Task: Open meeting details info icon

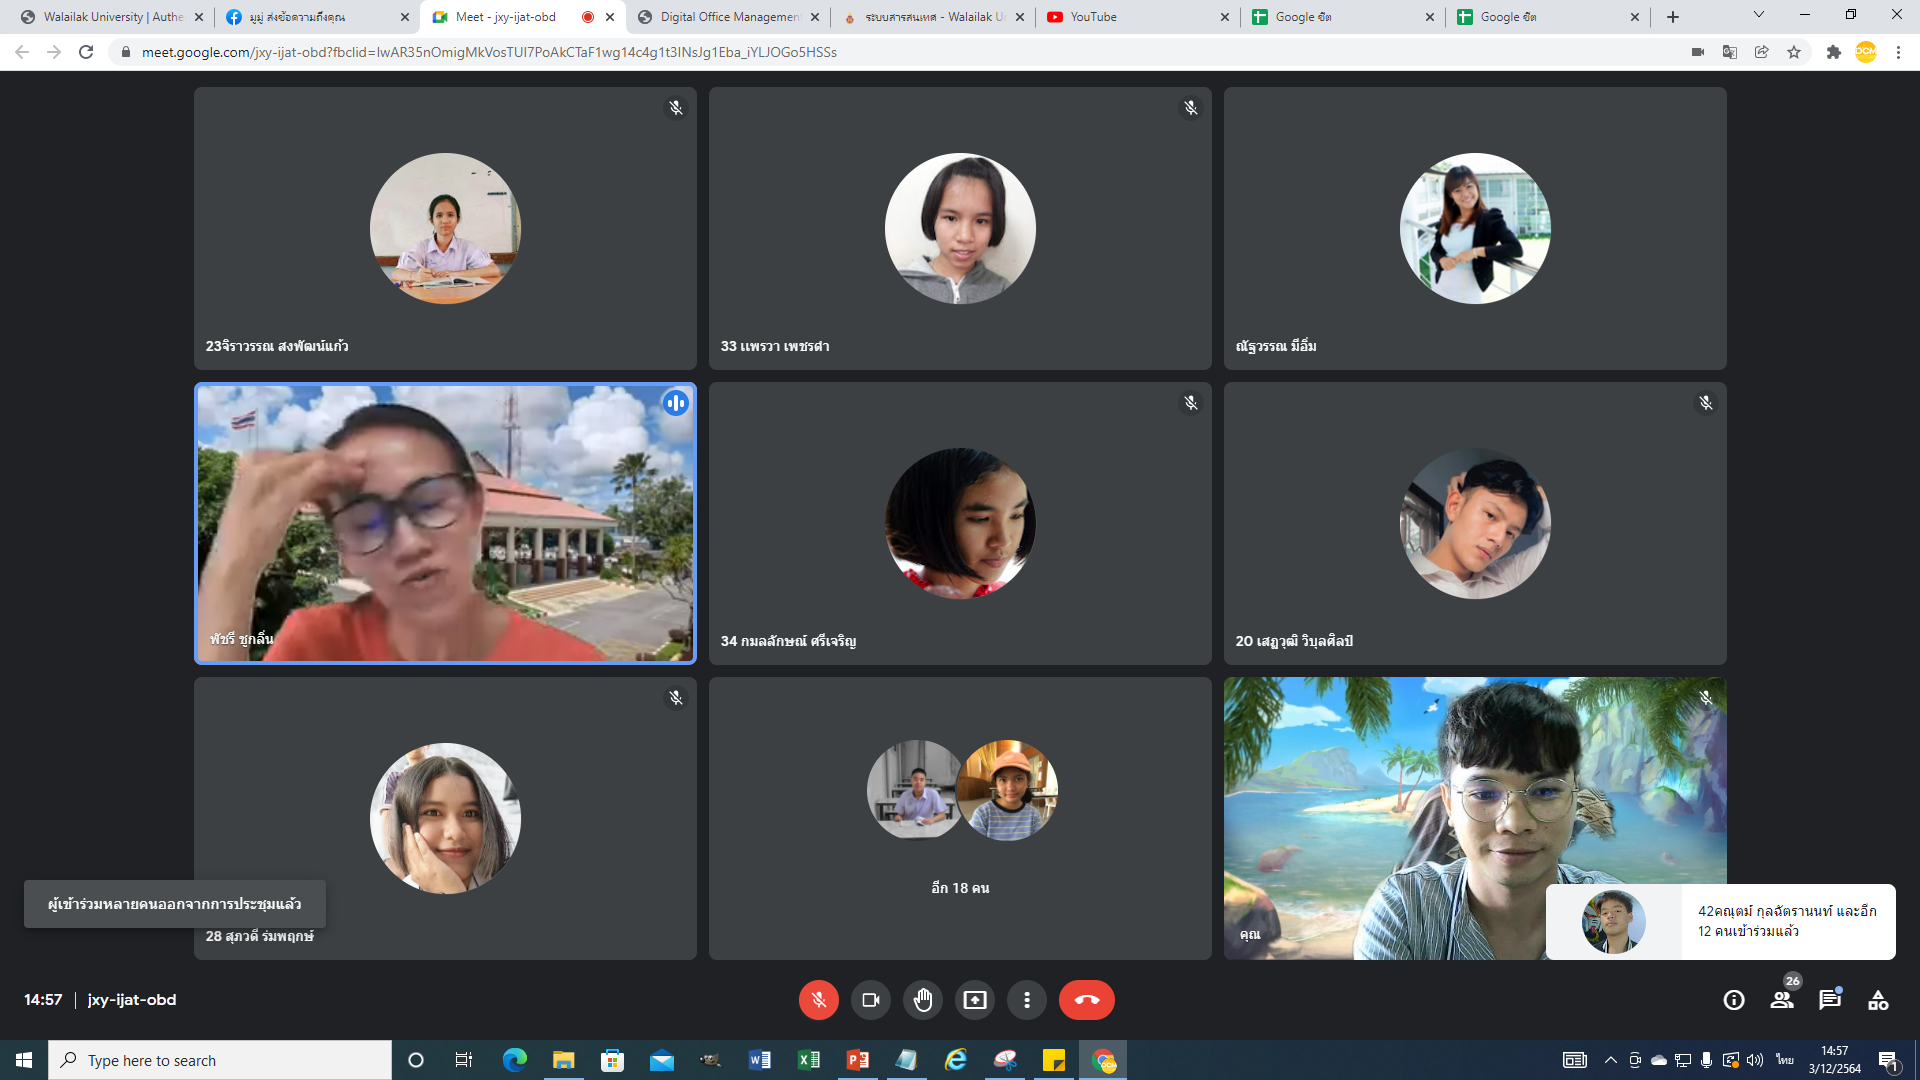Action: pyautogui.click(x=1734, y=1000)
